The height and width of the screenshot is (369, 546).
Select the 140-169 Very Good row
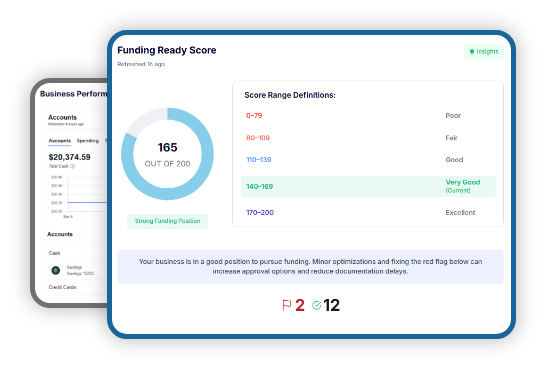pyautogui.click(x=368, y=187)
